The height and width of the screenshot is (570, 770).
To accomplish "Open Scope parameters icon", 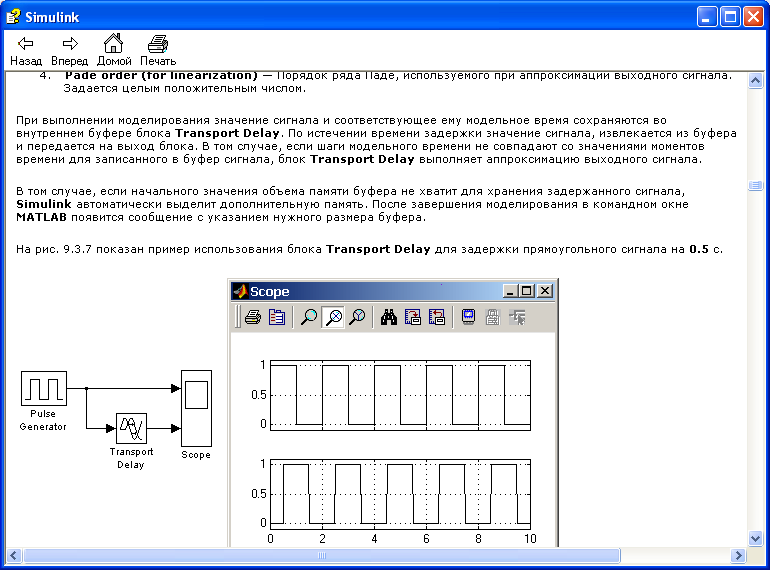I will click(277, 317).
